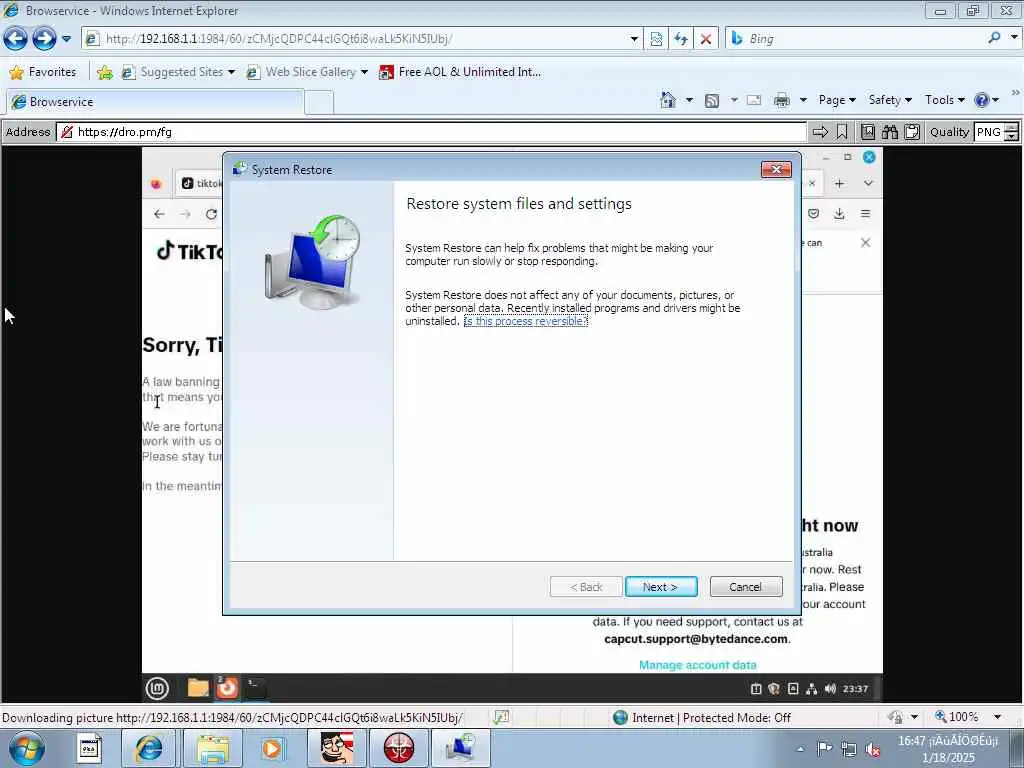
Task: Open Windows Media Player from the taskbar
Action: click(x=273, y=748)
